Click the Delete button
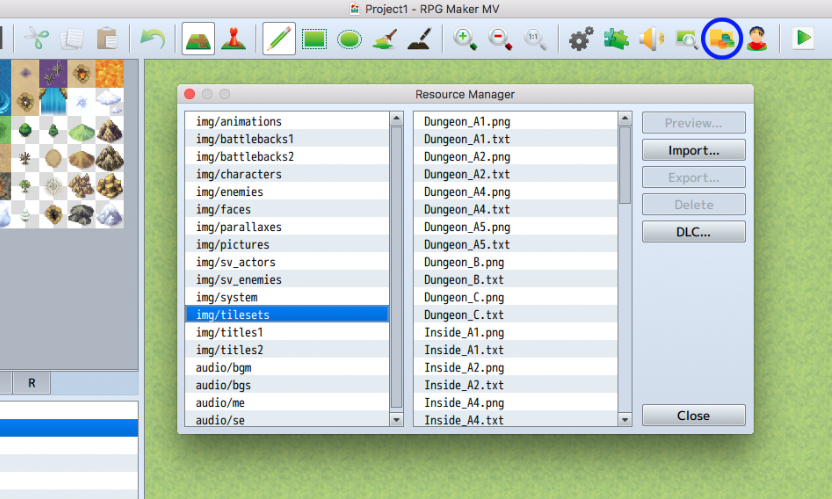This screenshot has width=832, height=499. 694,204
